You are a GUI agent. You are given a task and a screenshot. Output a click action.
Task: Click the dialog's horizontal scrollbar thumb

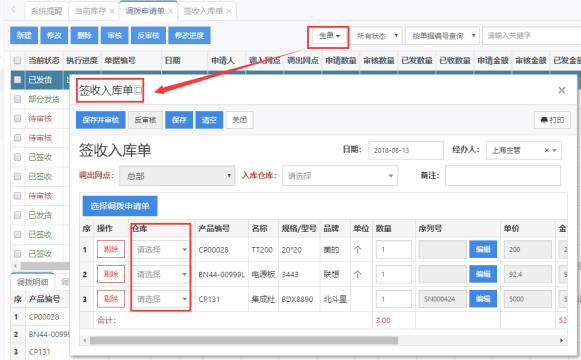(244, 340)
